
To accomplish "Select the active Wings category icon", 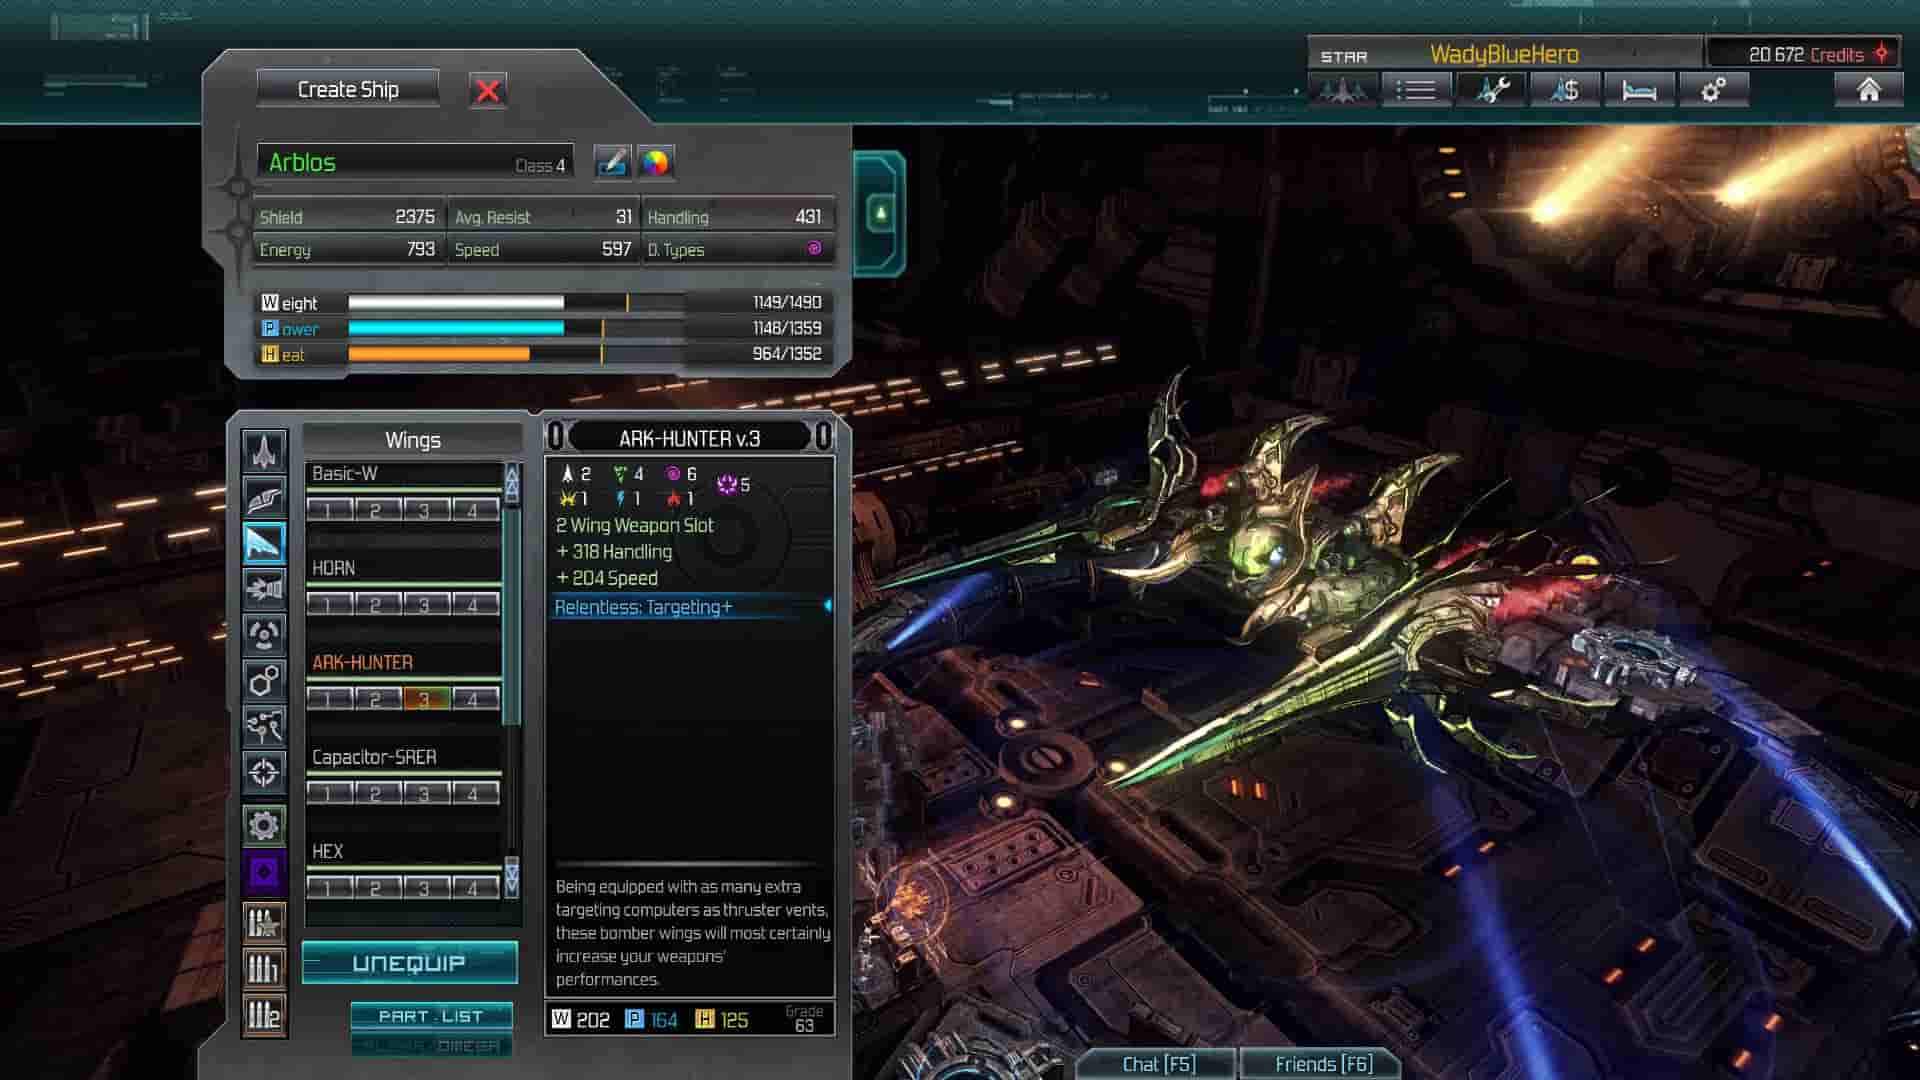I will (264, 543).
